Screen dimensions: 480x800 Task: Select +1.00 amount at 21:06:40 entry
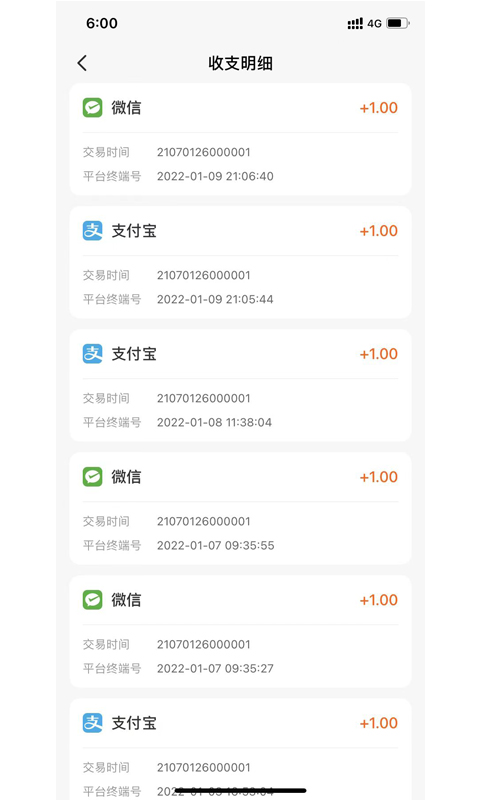click(378, 108)
